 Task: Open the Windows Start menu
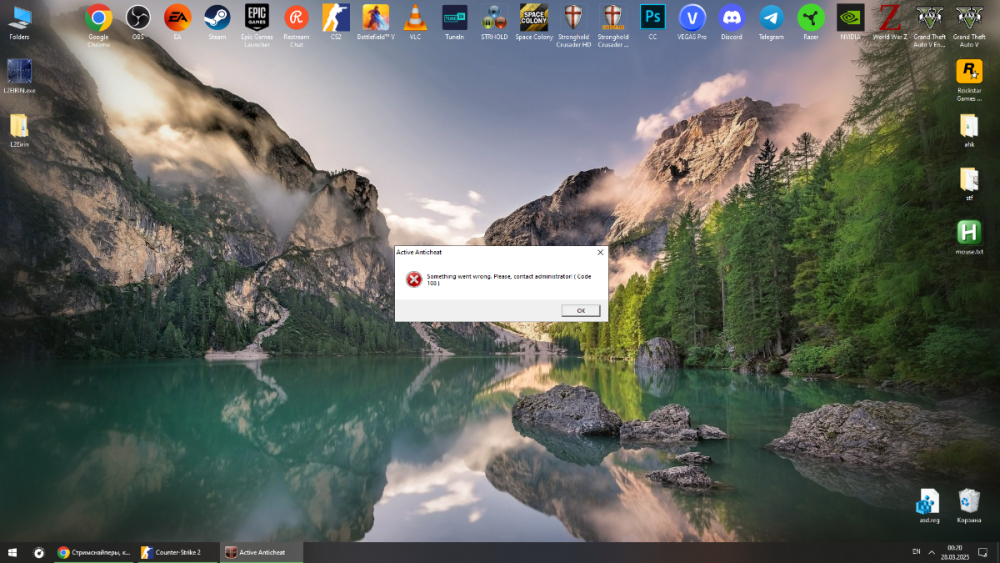click(13, 552)
